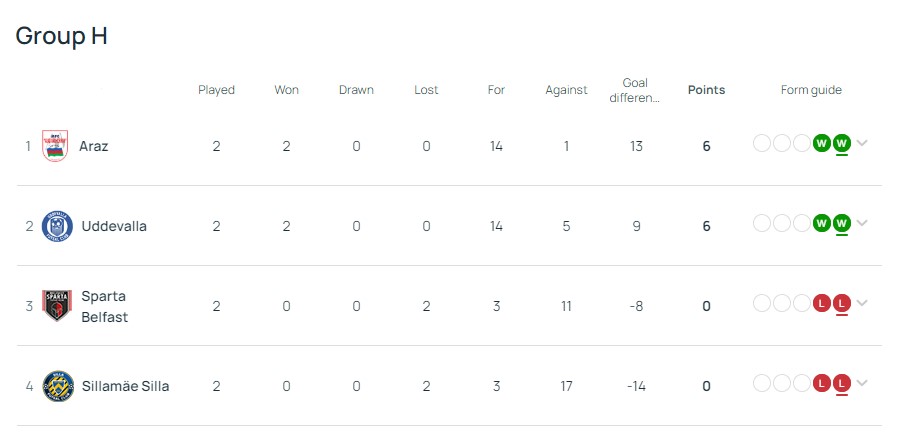Expand the Uddevalla row chevron
The width and height of the screenshot is (898, 442).
coord(862,223)
